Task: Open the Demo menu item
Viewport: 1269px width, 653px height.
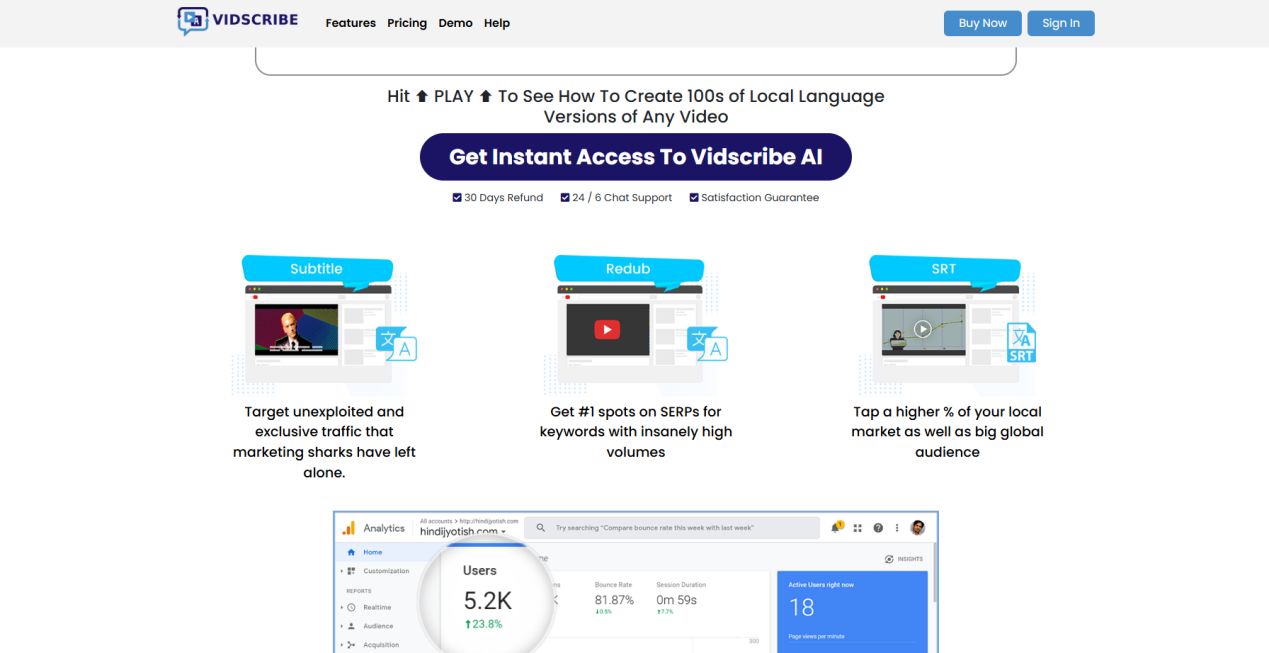Action: (x=455, y=23)
